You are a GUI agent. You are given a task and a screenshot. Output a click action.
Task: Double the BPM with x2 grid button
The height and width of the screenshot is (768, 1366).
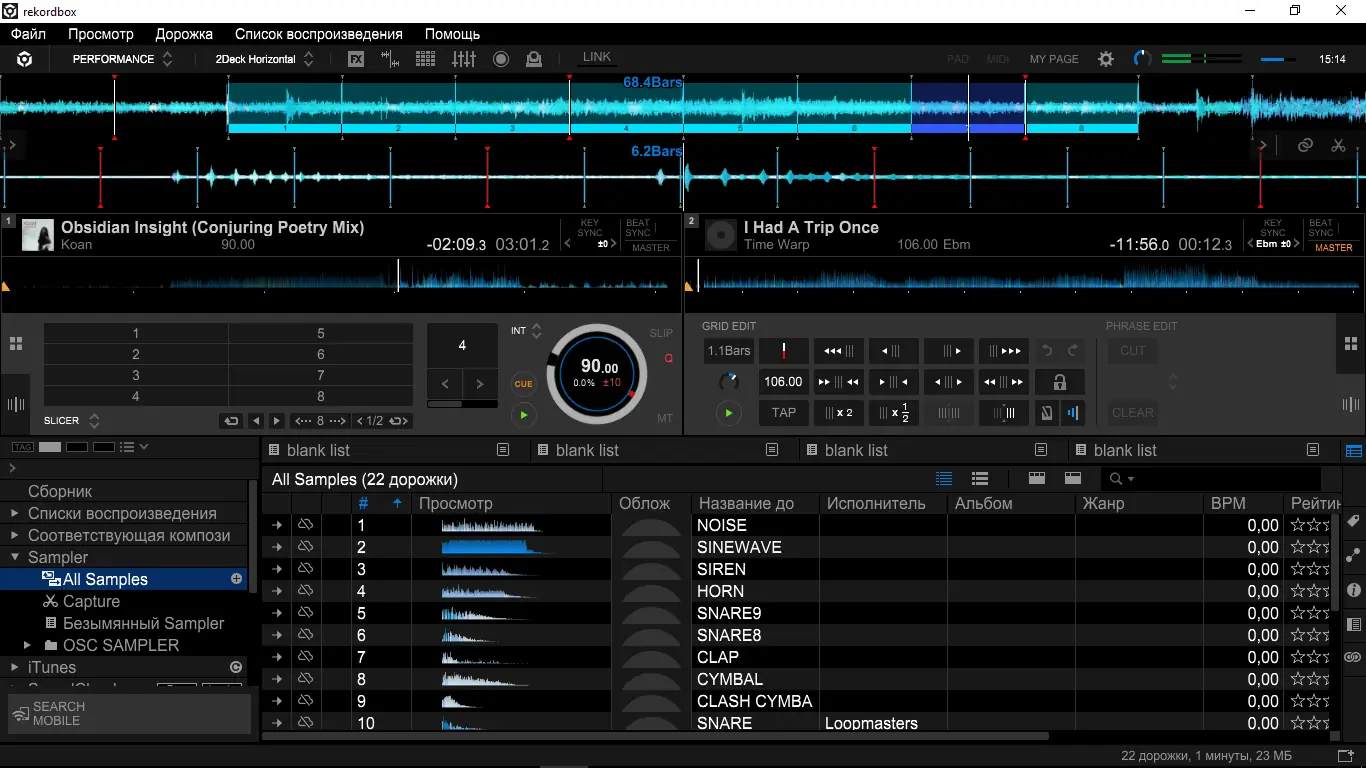click(x=838, y=413)
